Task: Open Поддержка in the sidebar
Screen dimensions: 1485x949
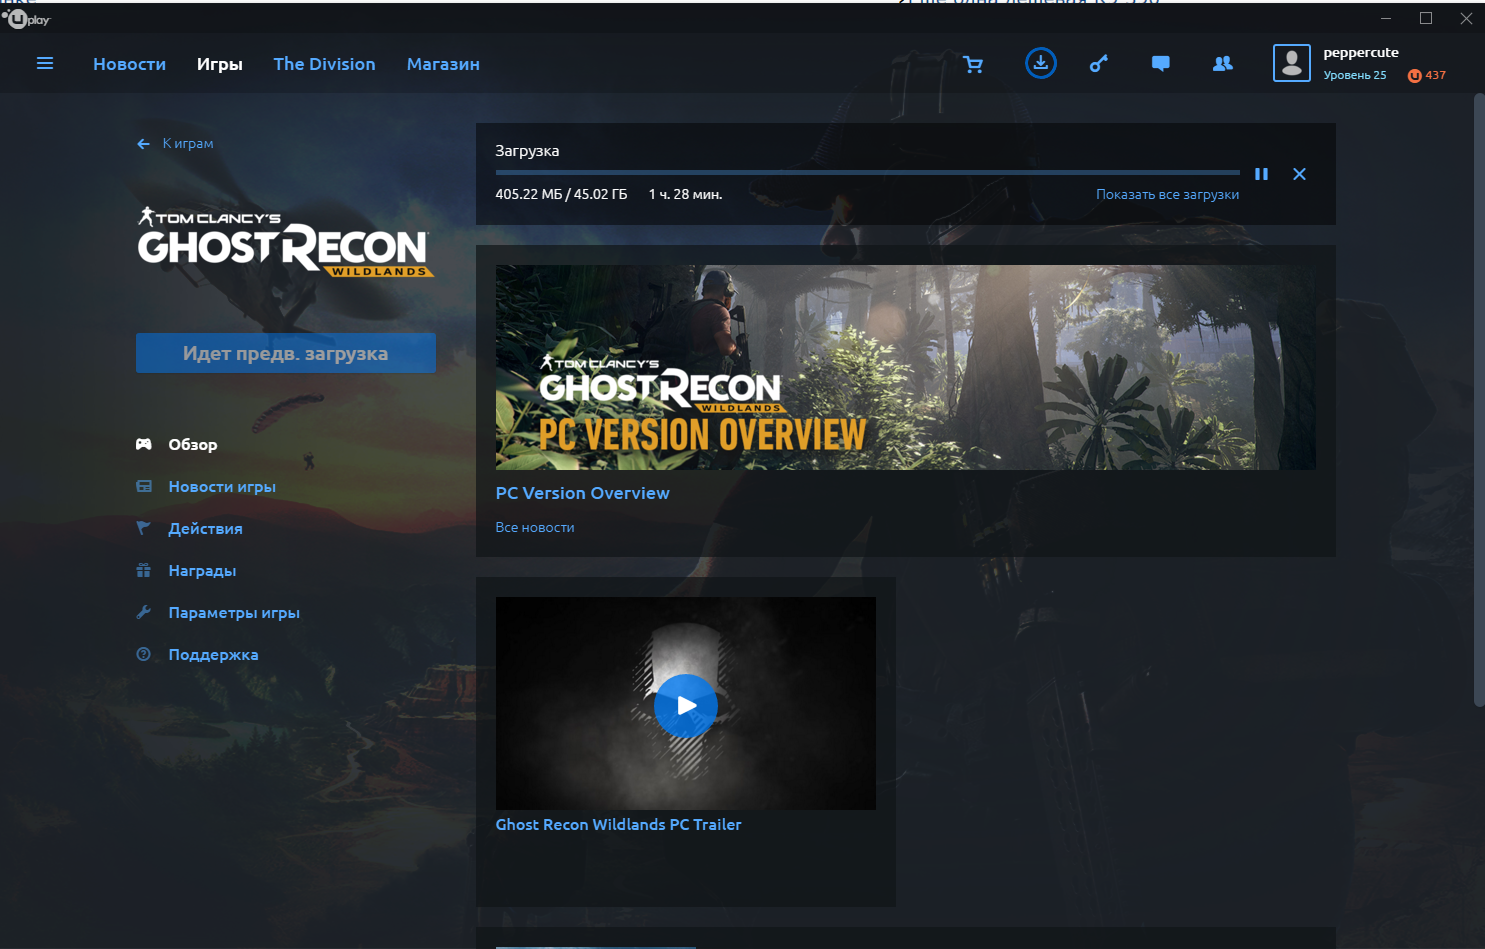Action: pos(213,655)
